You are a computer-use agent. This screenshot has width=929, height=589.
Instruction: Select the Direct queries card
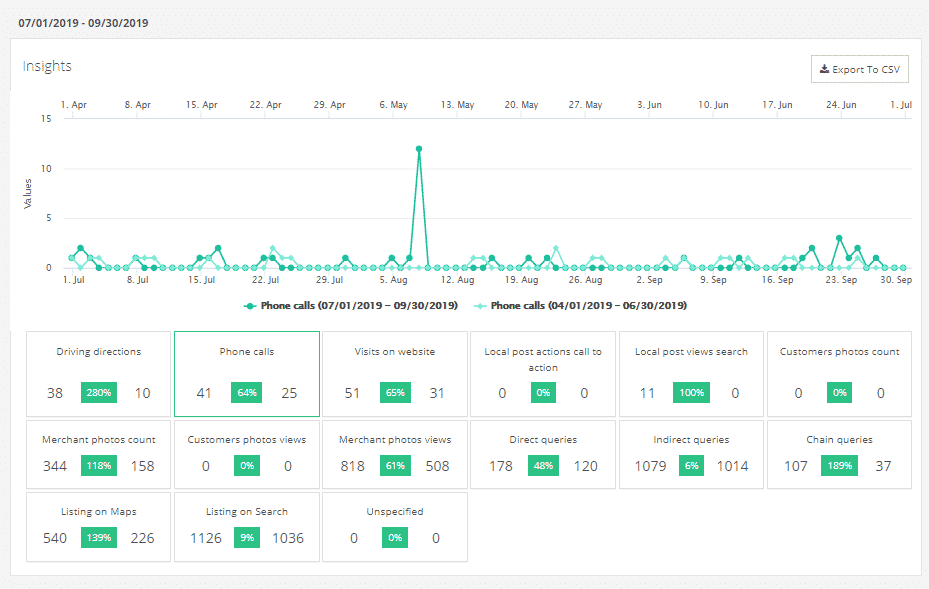(x=543, y=455)
